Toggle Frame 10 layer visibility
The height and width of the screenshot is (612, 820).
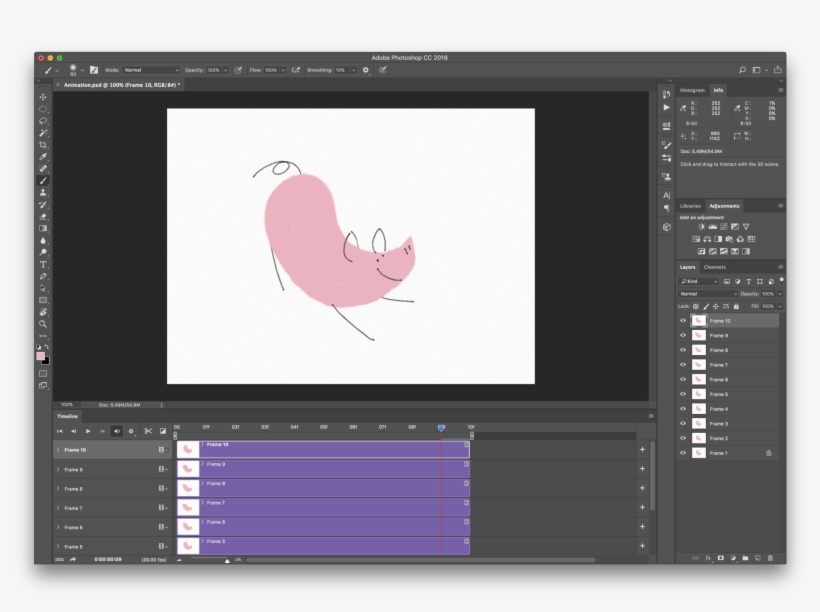point(683,321)
